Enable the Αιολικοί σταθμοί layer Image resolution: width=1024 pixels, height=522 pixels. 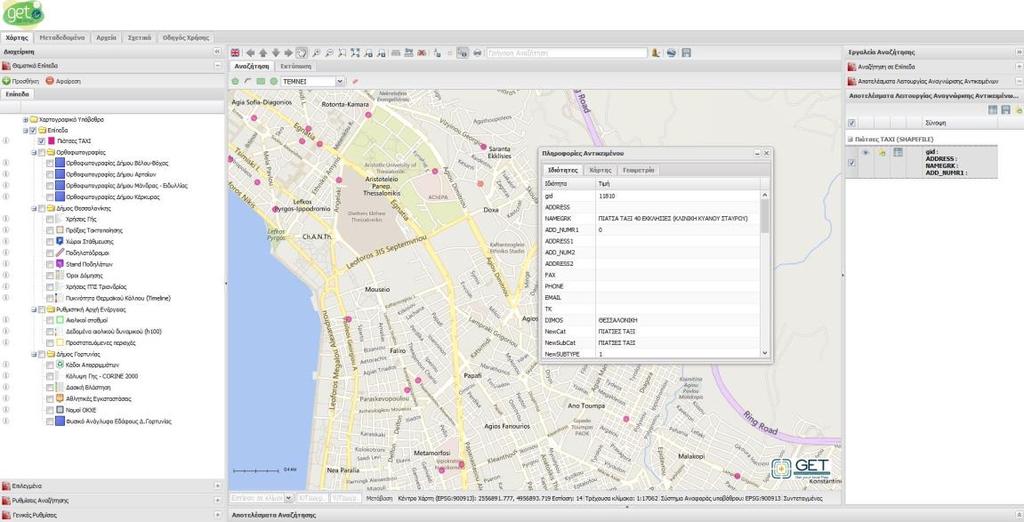click(50, 320)
